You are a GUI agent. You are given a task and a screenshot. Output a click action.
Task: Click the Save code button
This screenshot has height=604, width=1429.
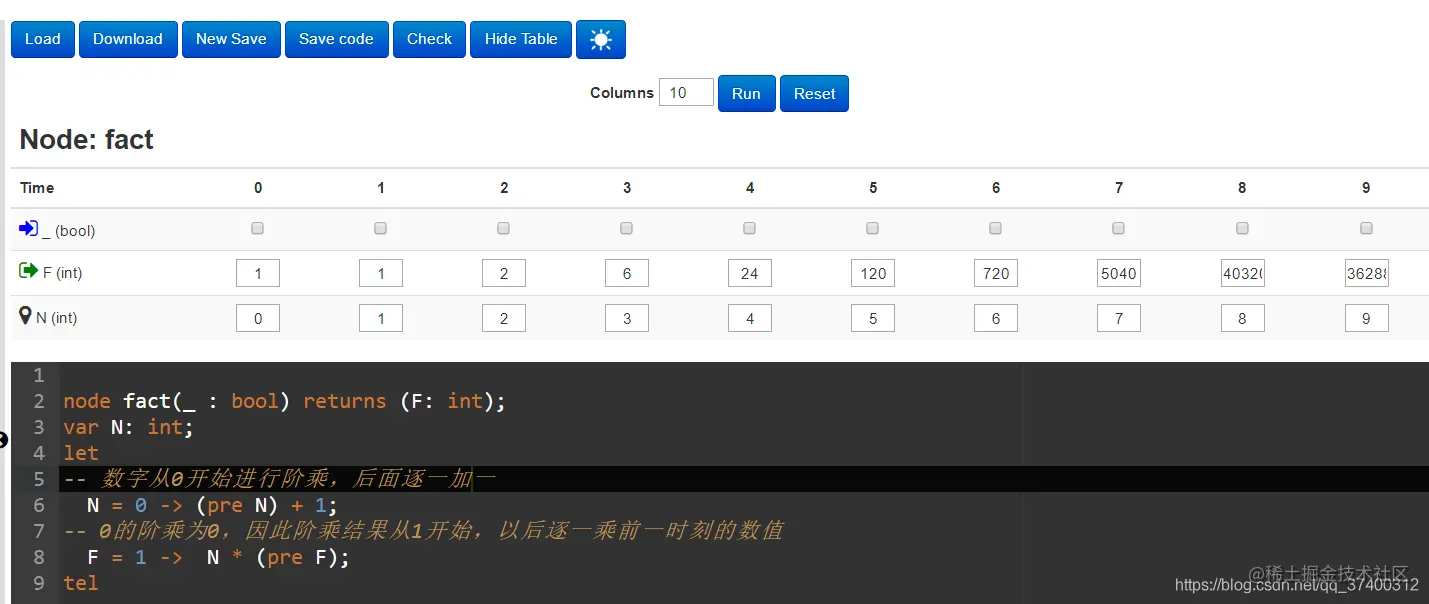point(336,39)
